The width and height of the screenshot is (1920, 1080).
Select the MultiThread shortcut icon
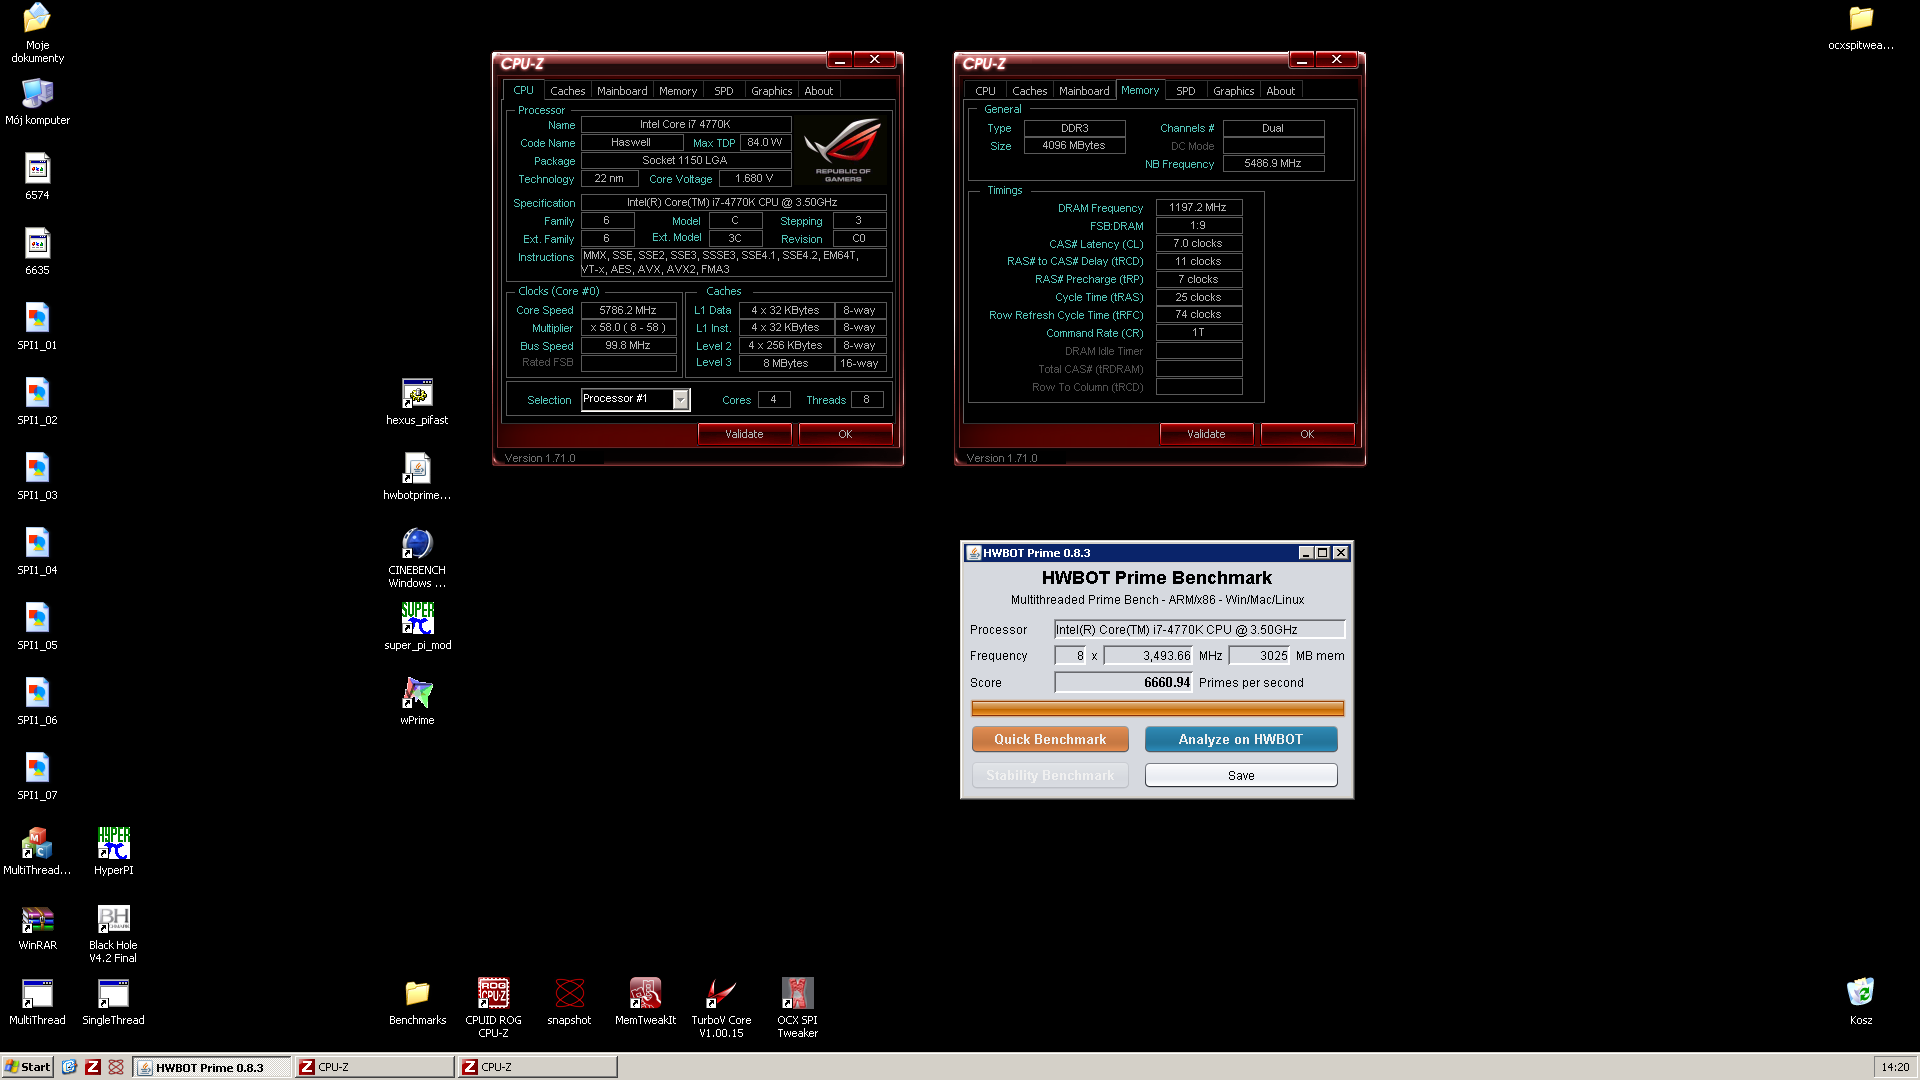pos(37,1002)
